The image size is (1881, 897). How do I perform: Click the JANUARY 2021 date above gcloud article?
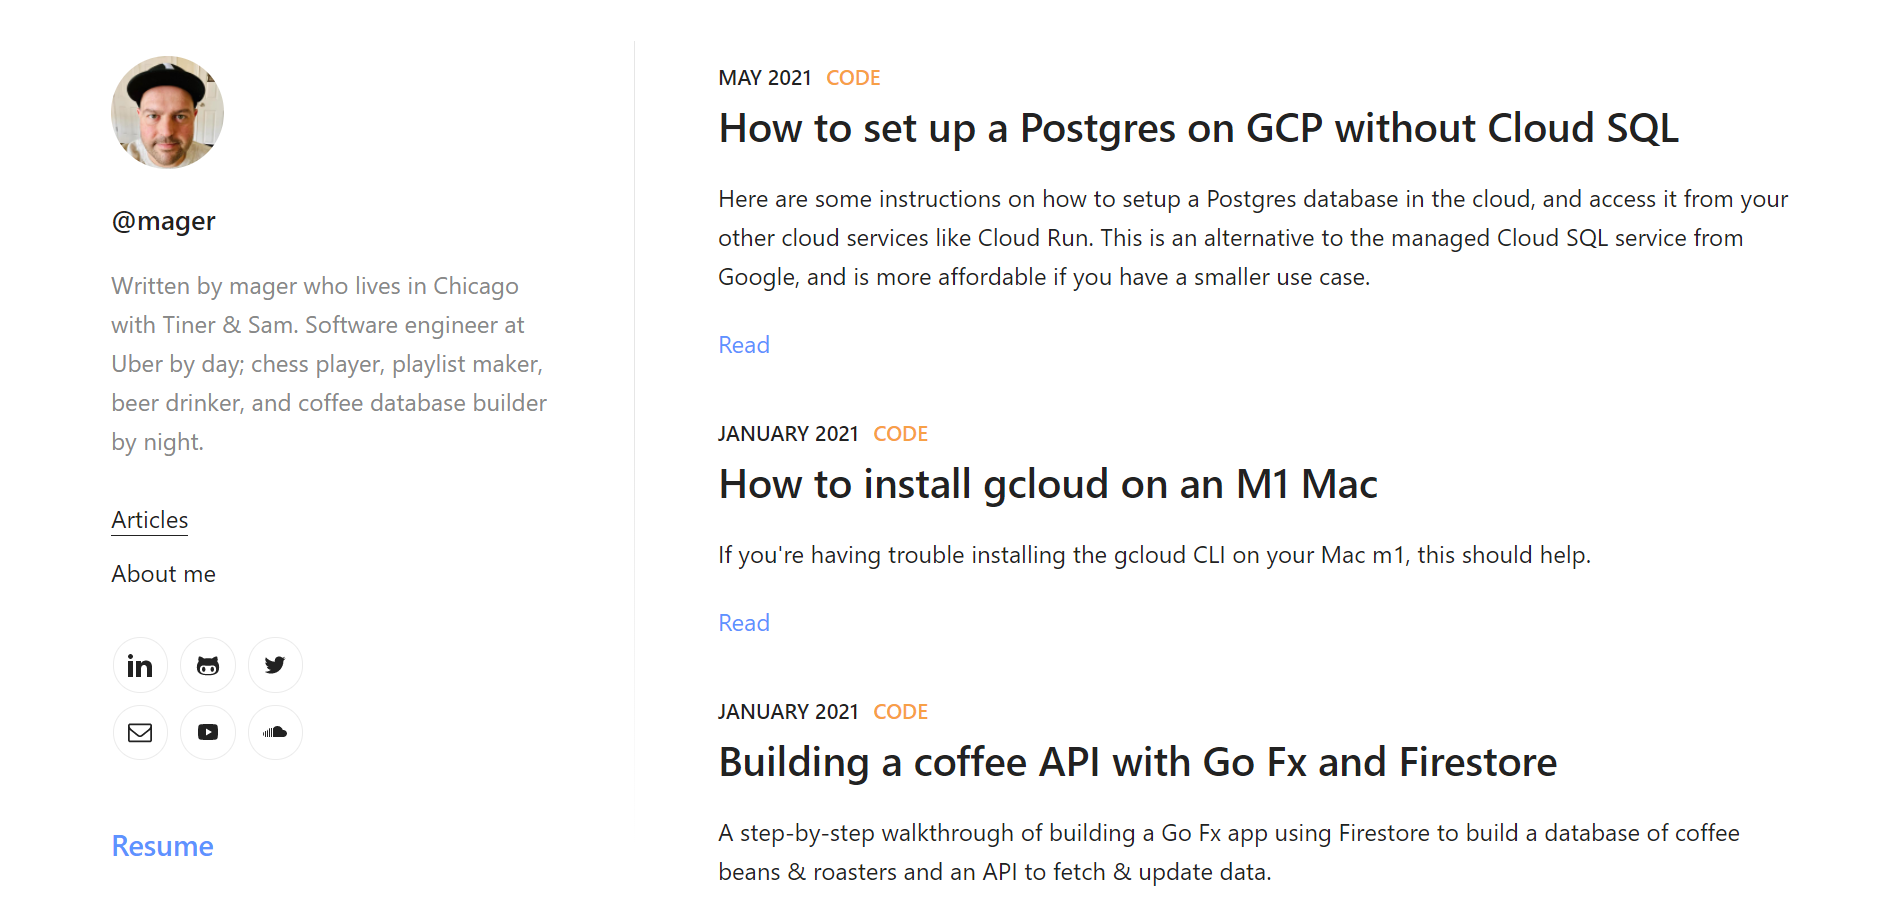coord(788,434)
